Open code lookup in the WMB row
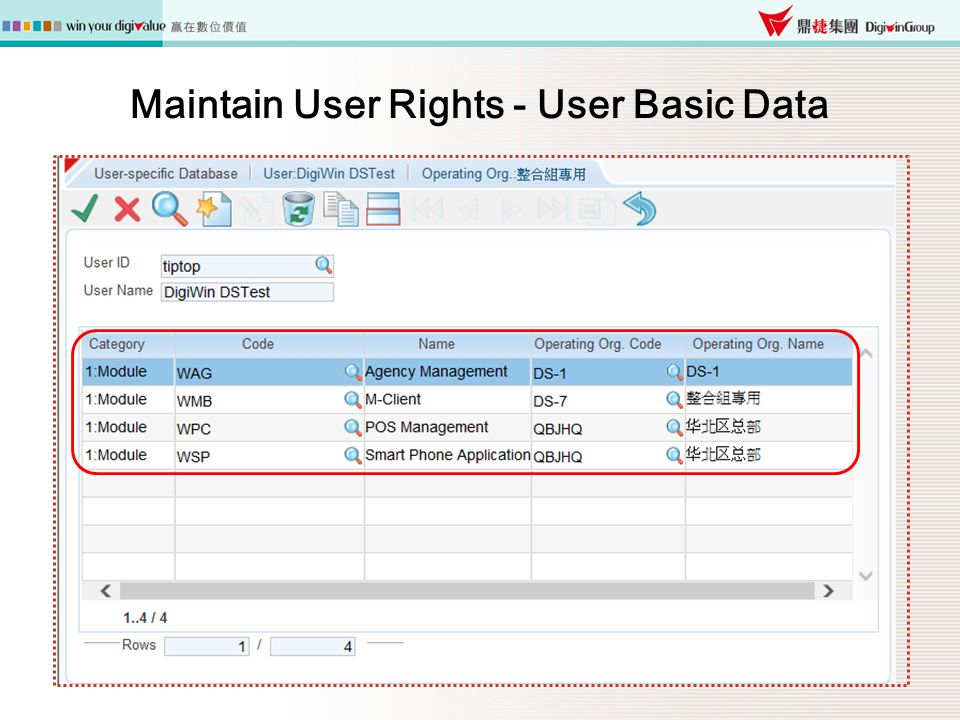This screenshot has width=960, height=720. pos(353,400)
